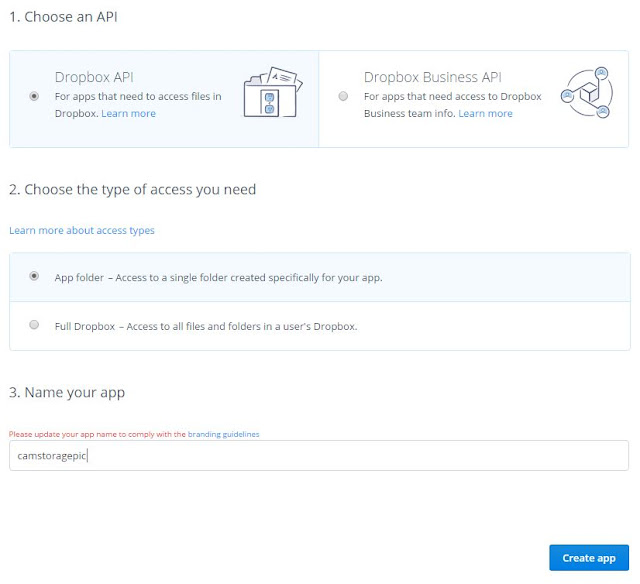Click the Full Dropbox description text
Viewport: 640px width, 584px height.
point(206,326)
